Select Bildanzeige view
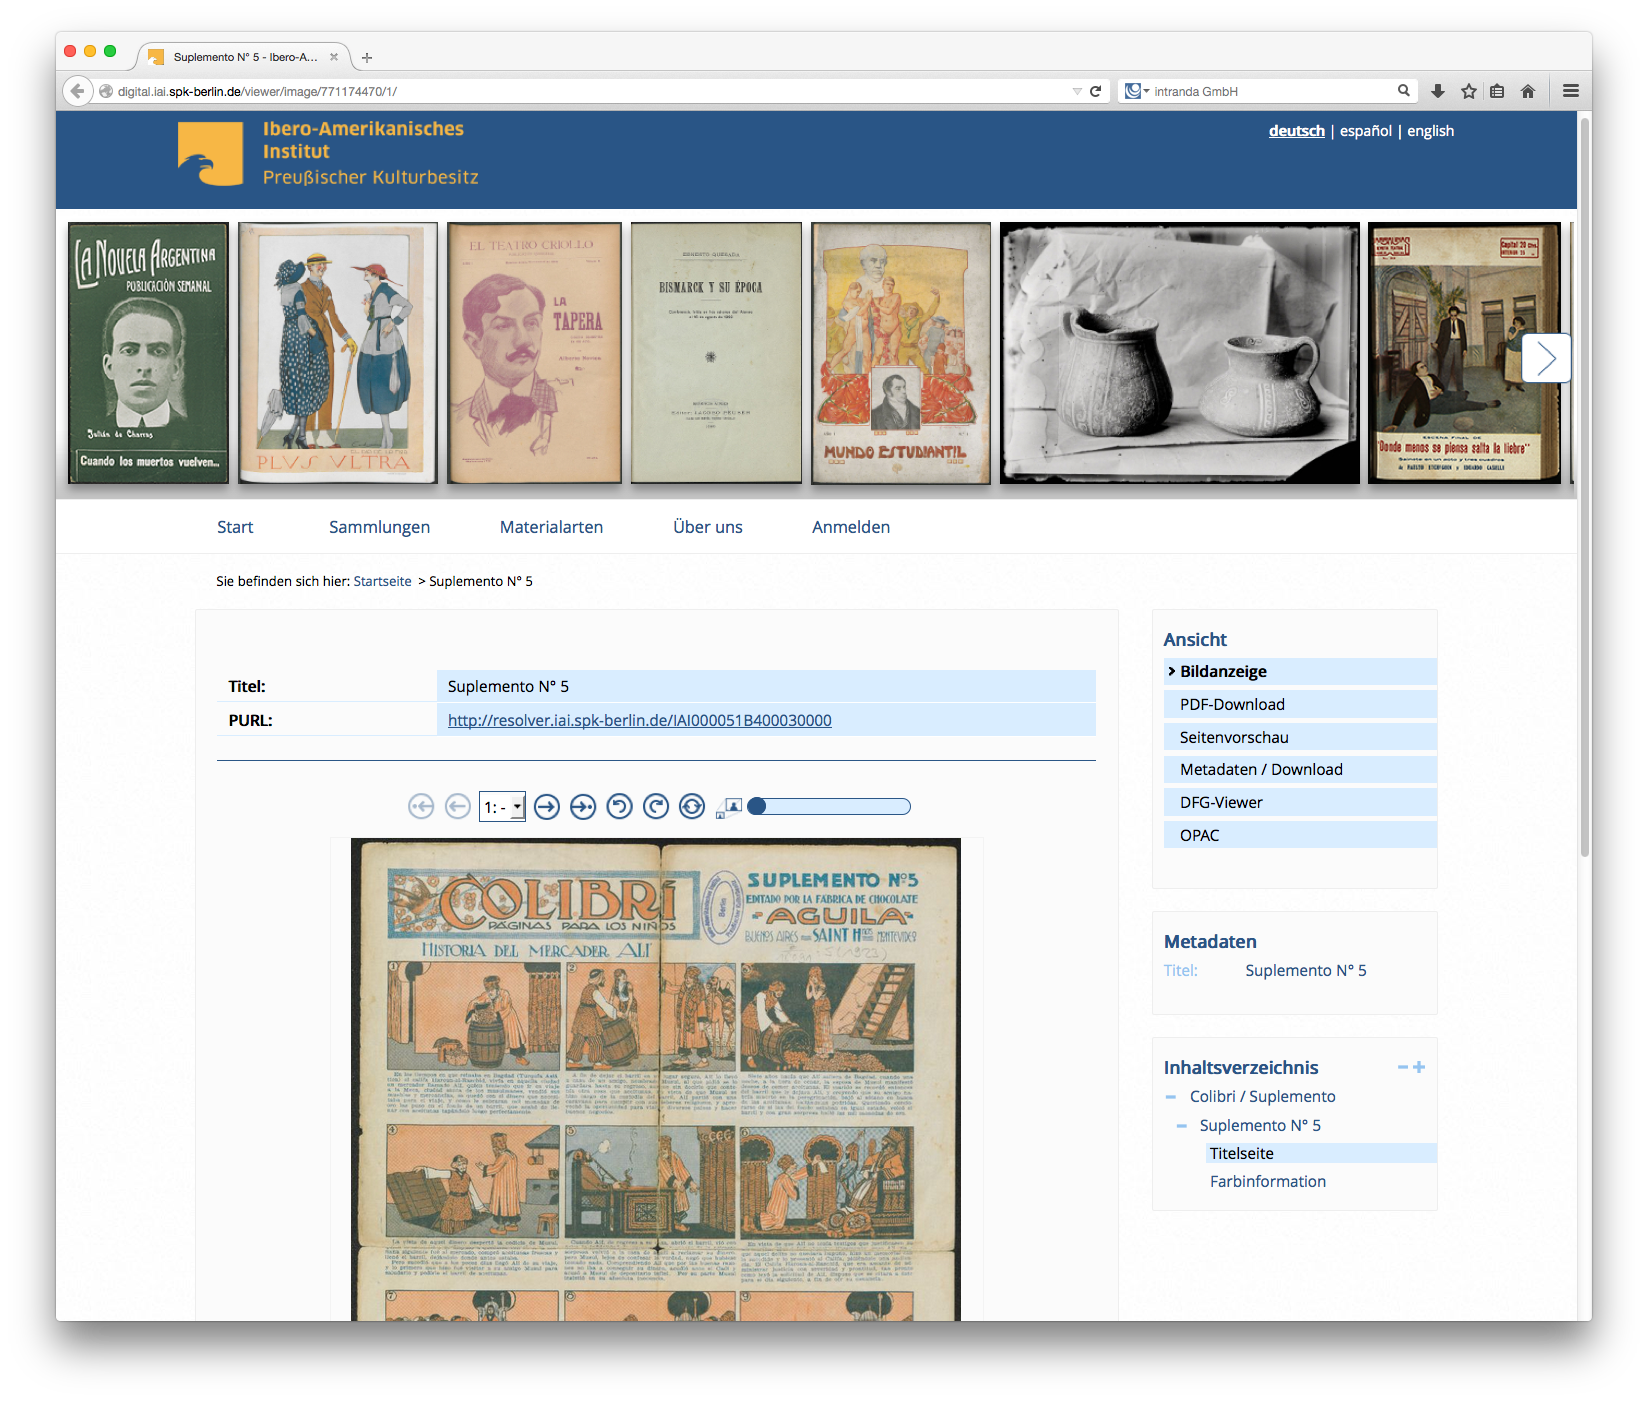This screenshot has width=1648, height=1401. click(1300, 671)
